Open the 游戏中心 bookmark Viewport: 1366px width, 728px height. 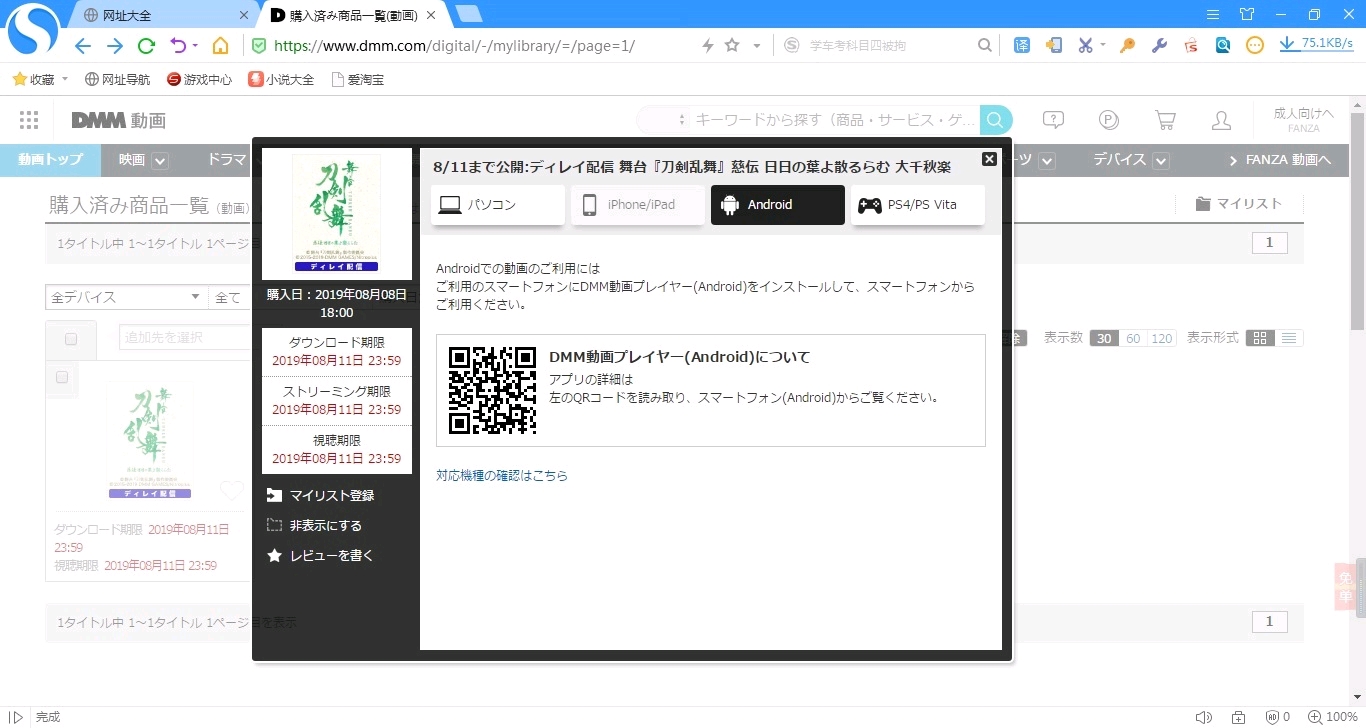(x=199, y=79)
